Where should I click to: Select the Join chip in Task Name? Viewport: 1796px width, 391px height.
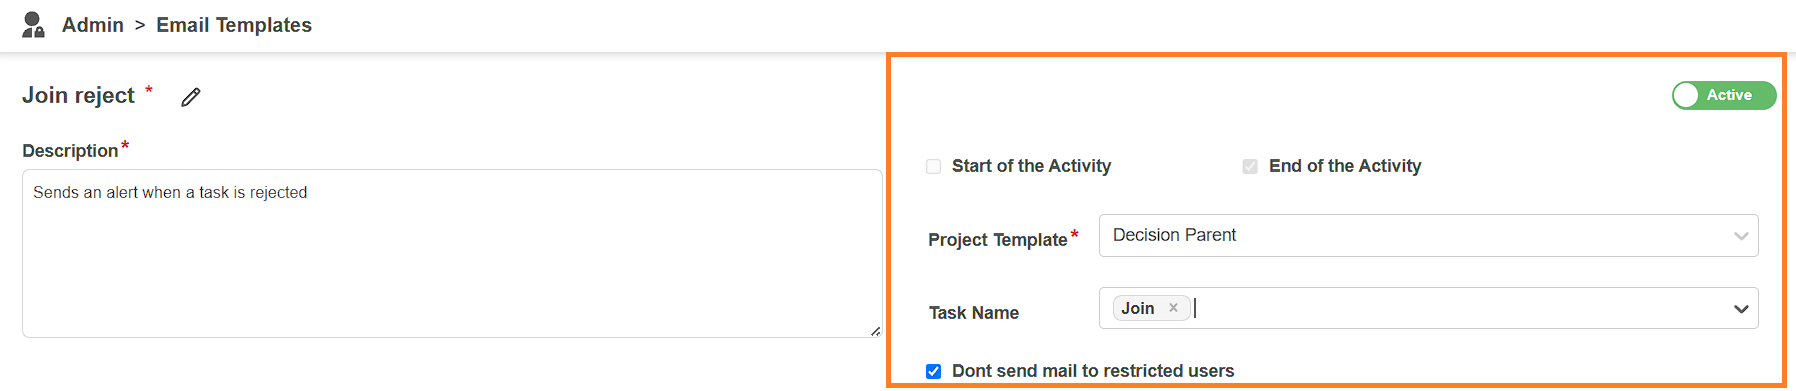(x=1138, y=308)
